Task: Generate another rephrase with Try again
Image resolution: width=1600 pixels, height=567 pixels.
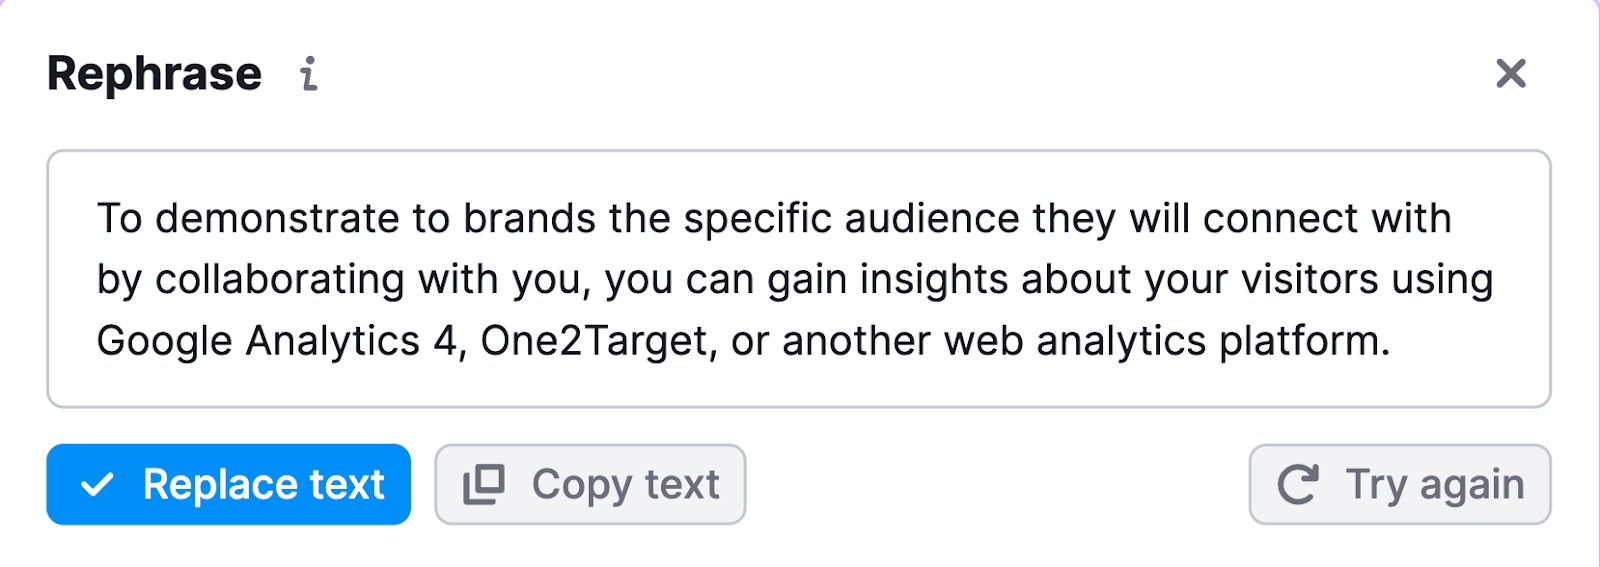Action: (x=1400, y=485)
